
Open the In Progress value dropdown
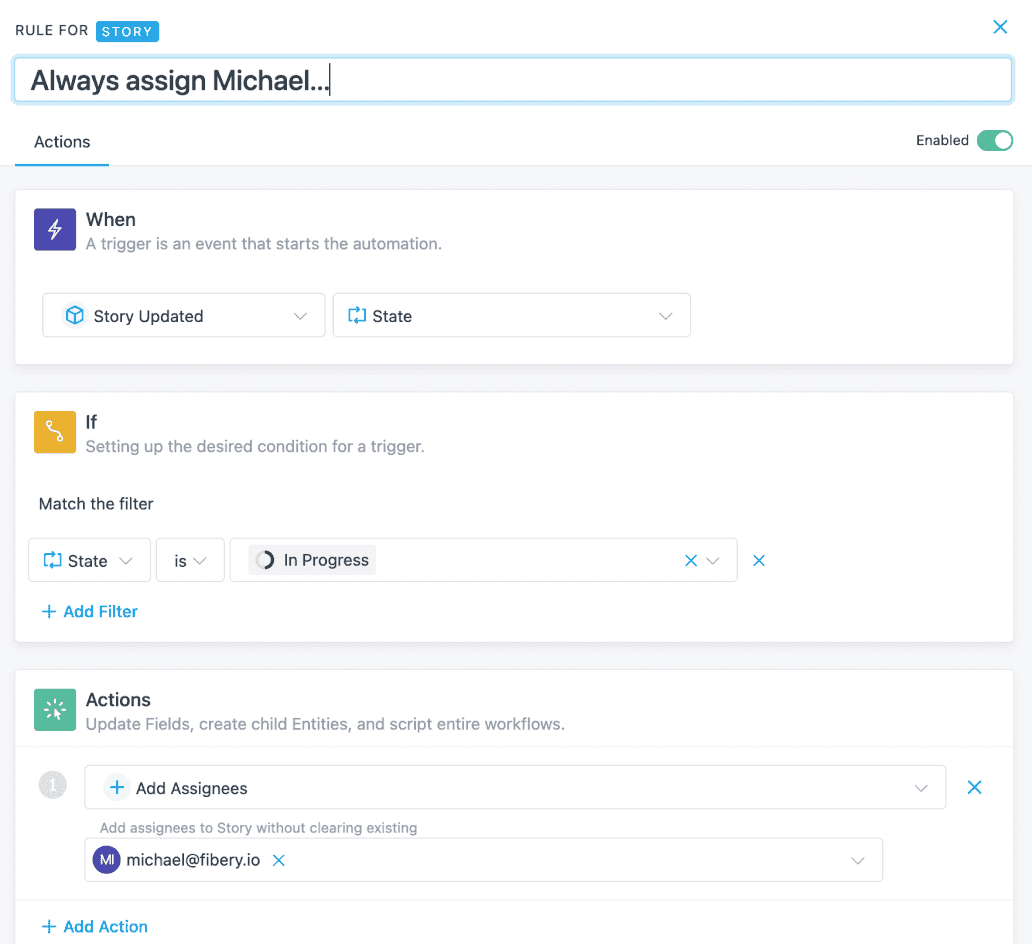point(711,560)
